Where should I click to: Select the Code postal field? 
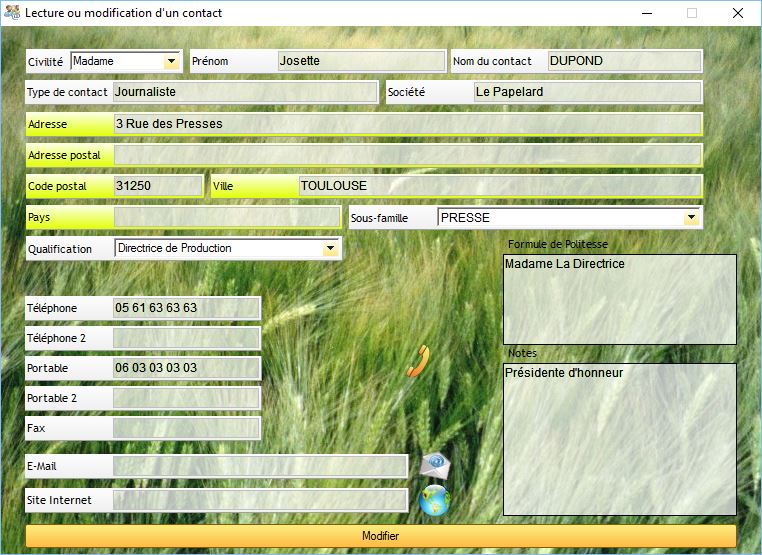tap(158, 186)
